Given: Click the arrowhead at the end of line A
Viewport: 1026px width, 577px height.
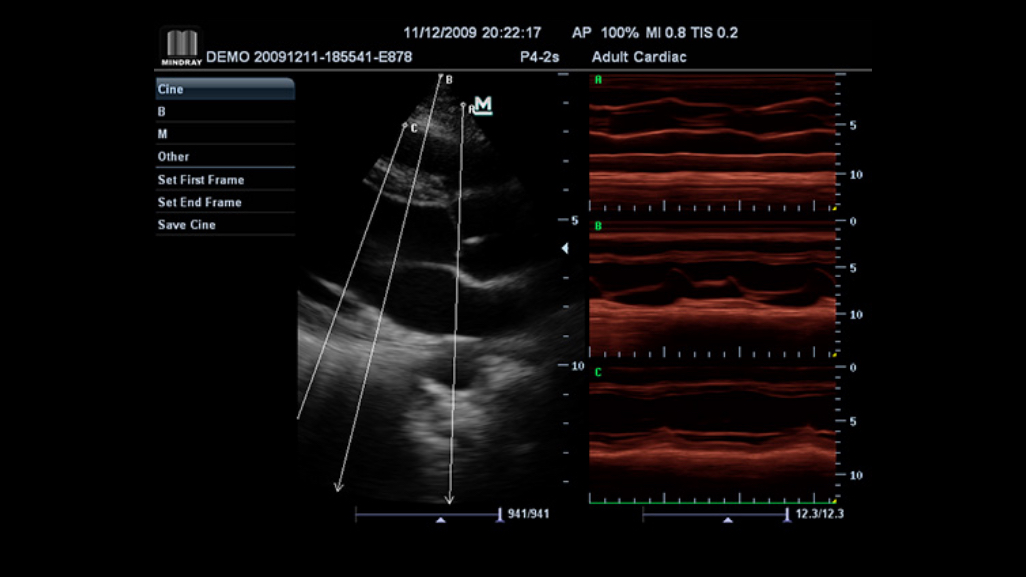Looking at the screenshot, I should click(x=449, y=499).
